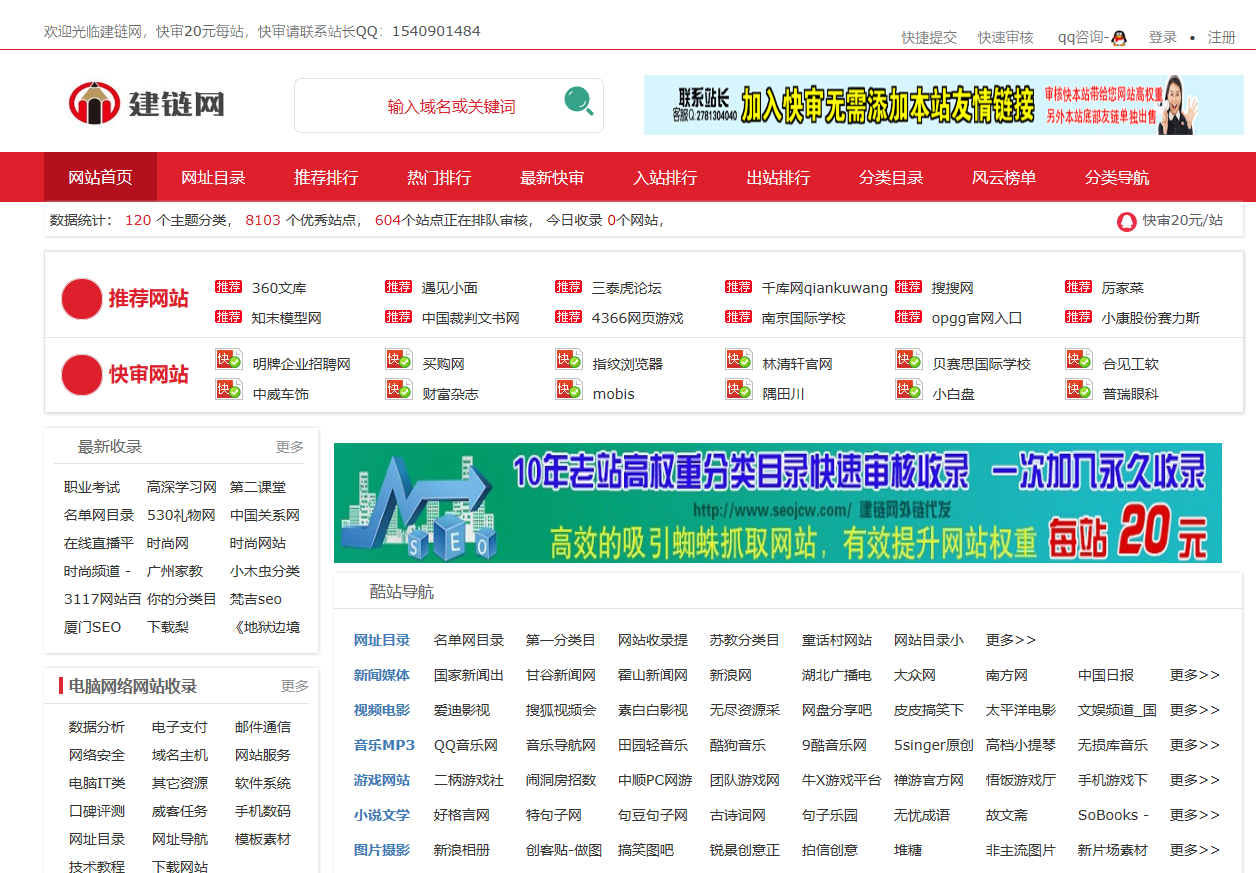Click the 快 badge icon beside 贝赛思国际学校
Viewport: 1256px width, 873px height.
click(x=909, y=360)
